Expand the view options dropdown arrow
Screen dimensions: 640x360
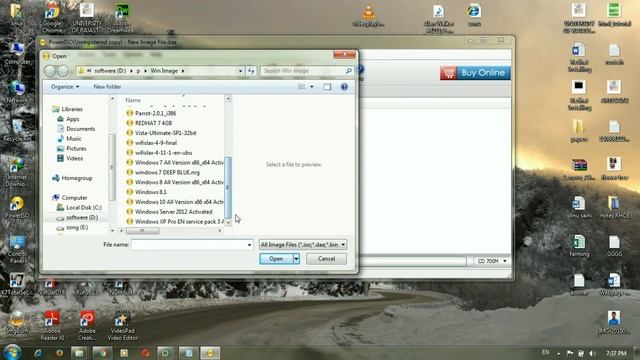312,87
